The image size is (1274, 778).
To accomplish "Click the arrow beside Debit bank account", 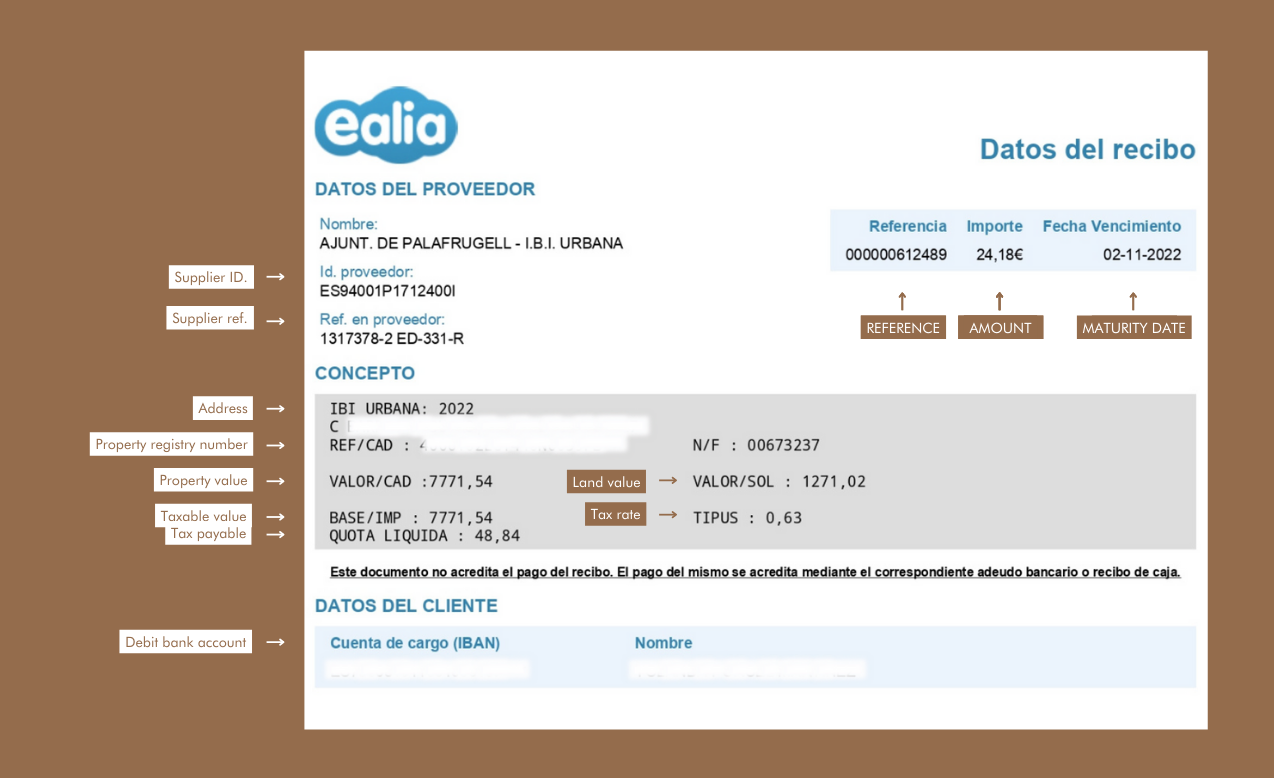I will click(x=277, y=642).
